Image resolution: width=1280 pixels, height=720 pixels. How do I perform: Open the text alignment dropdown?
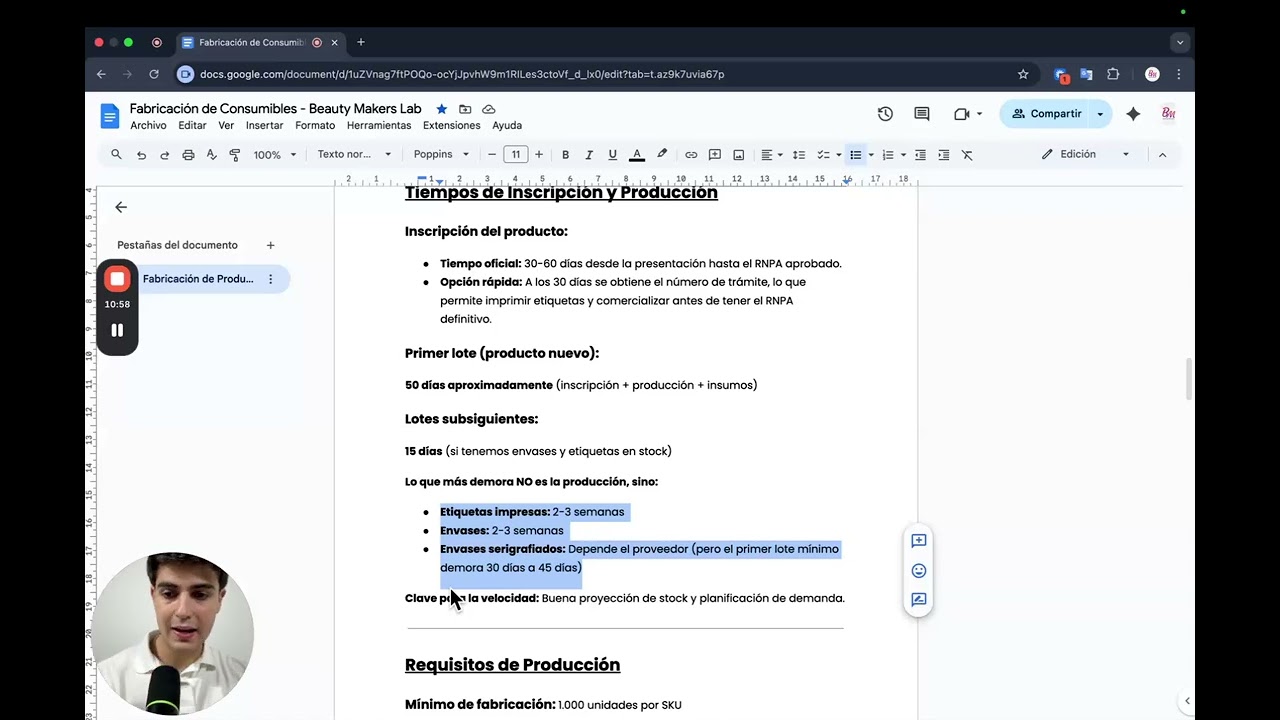[771, 155]
